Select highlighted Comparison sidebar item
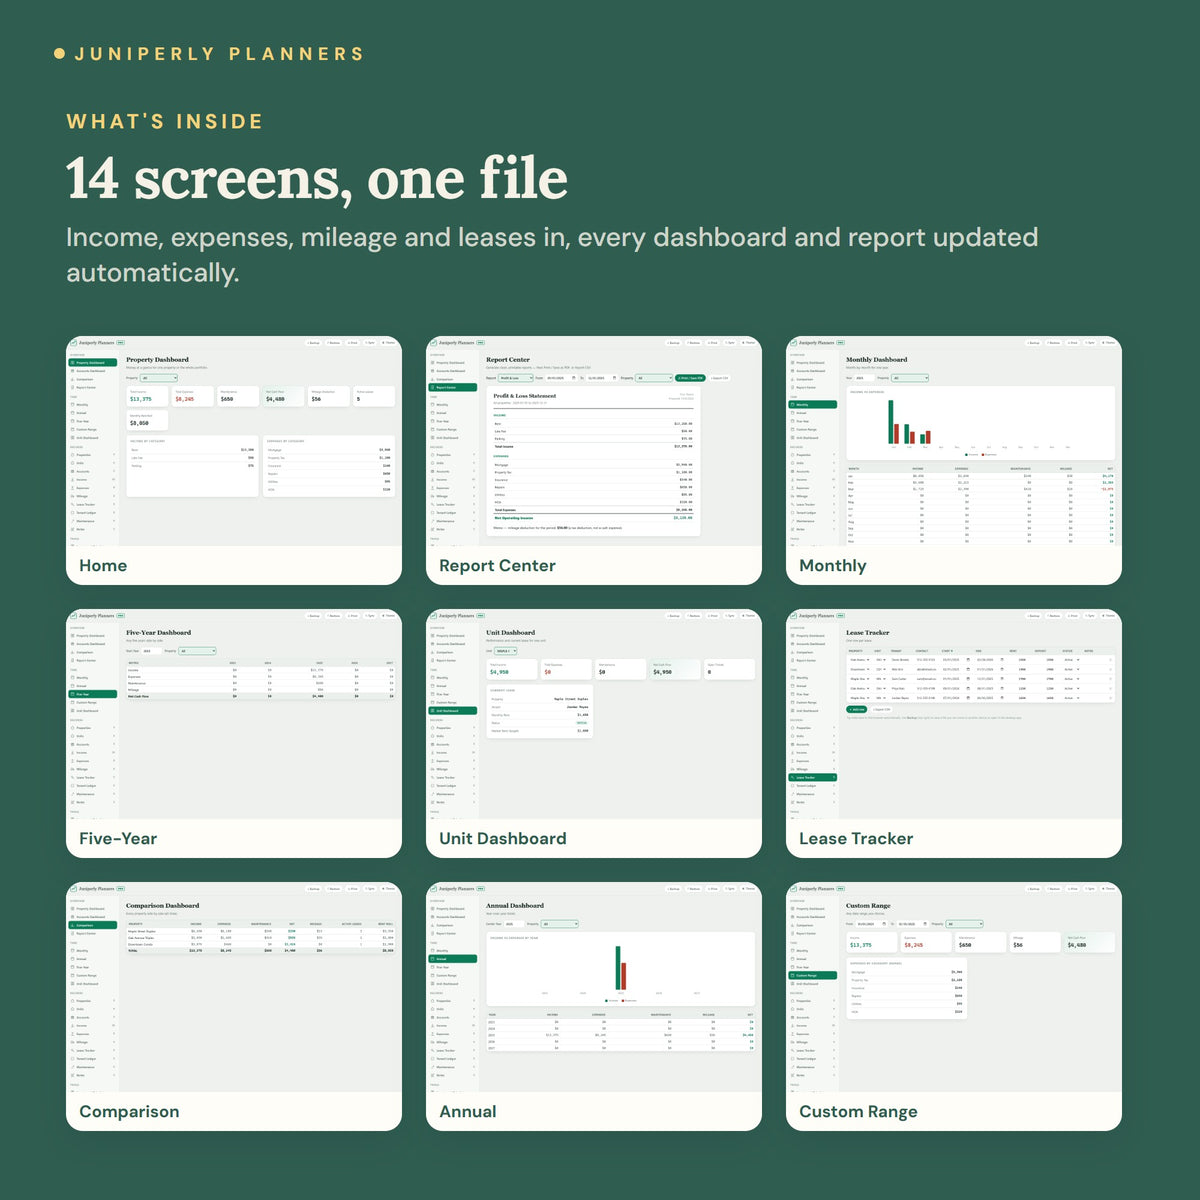Image resolution: width=1200 pixels, height=1200 pixels. point(93,925)
